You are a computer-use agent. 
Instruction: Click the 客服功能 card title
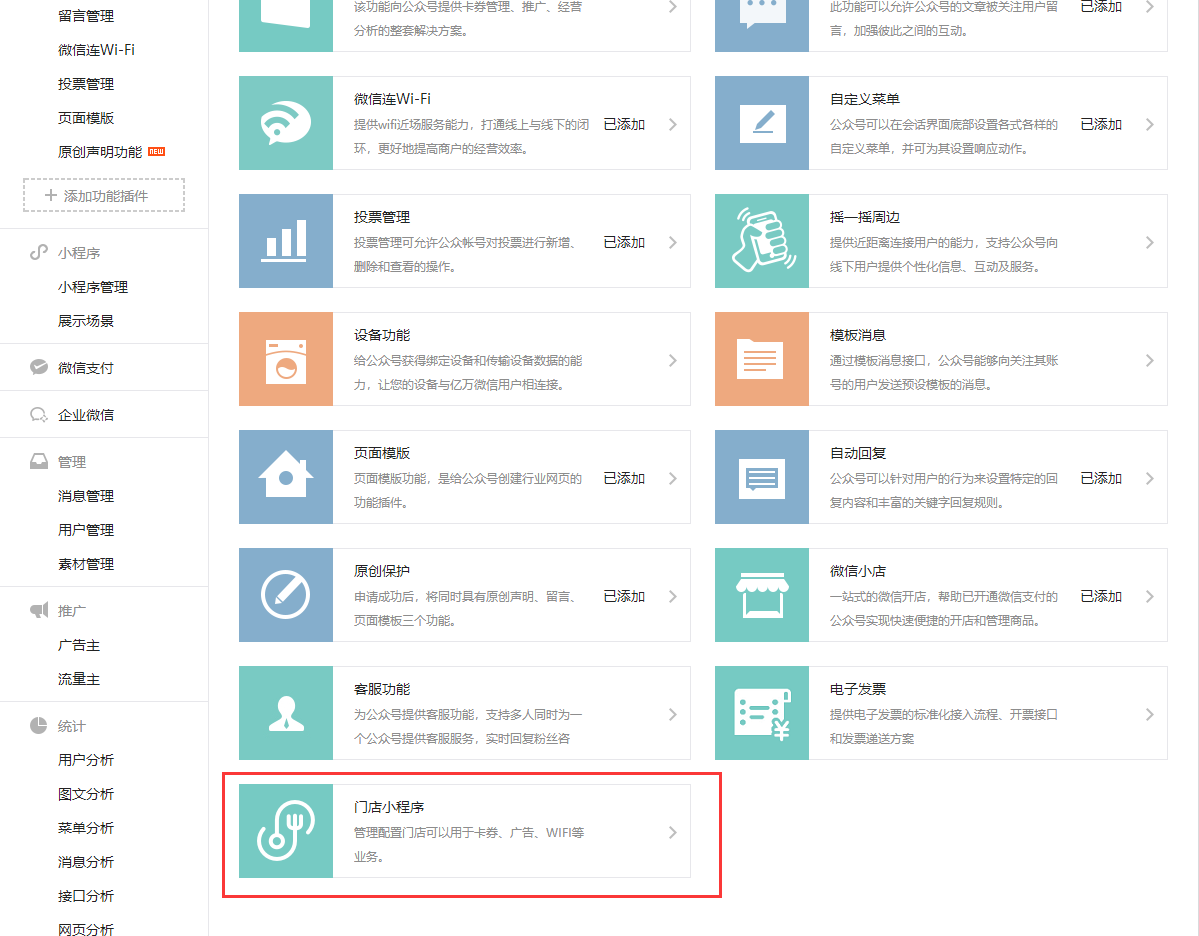pyautogui.click(x=382, y=689)
